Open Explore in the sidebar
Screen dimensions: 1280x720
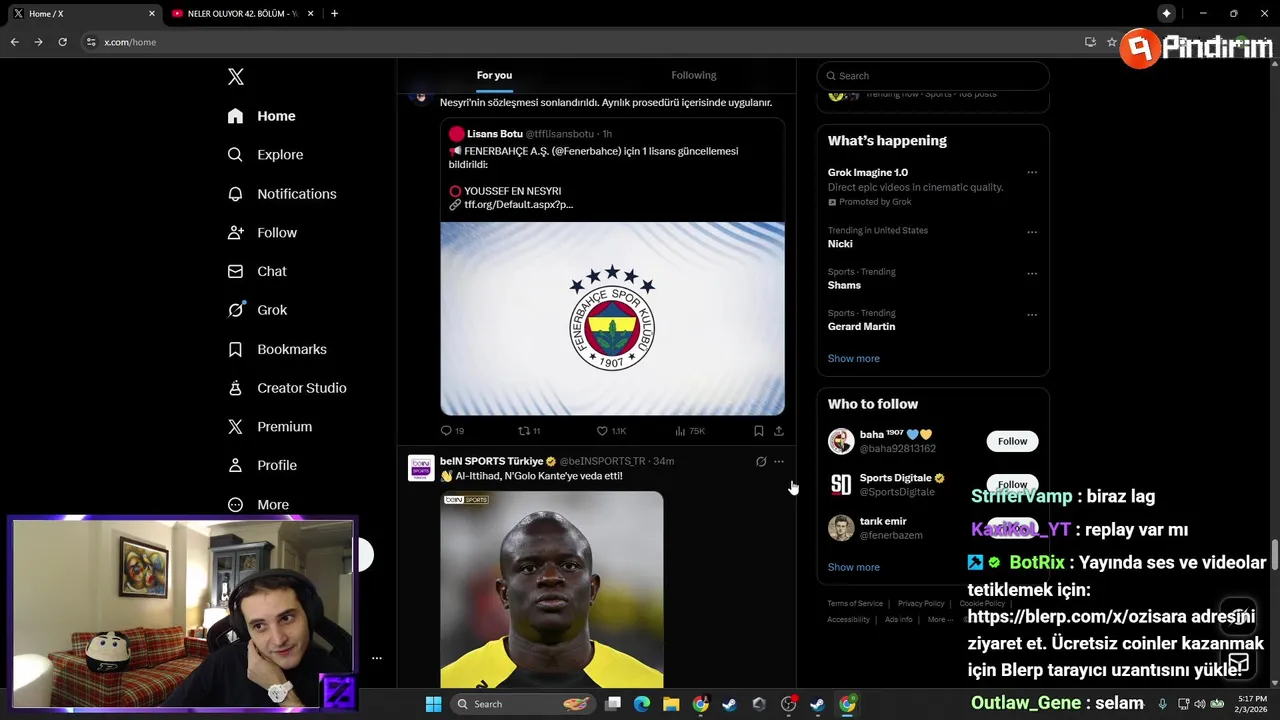[x=265, y=155]
